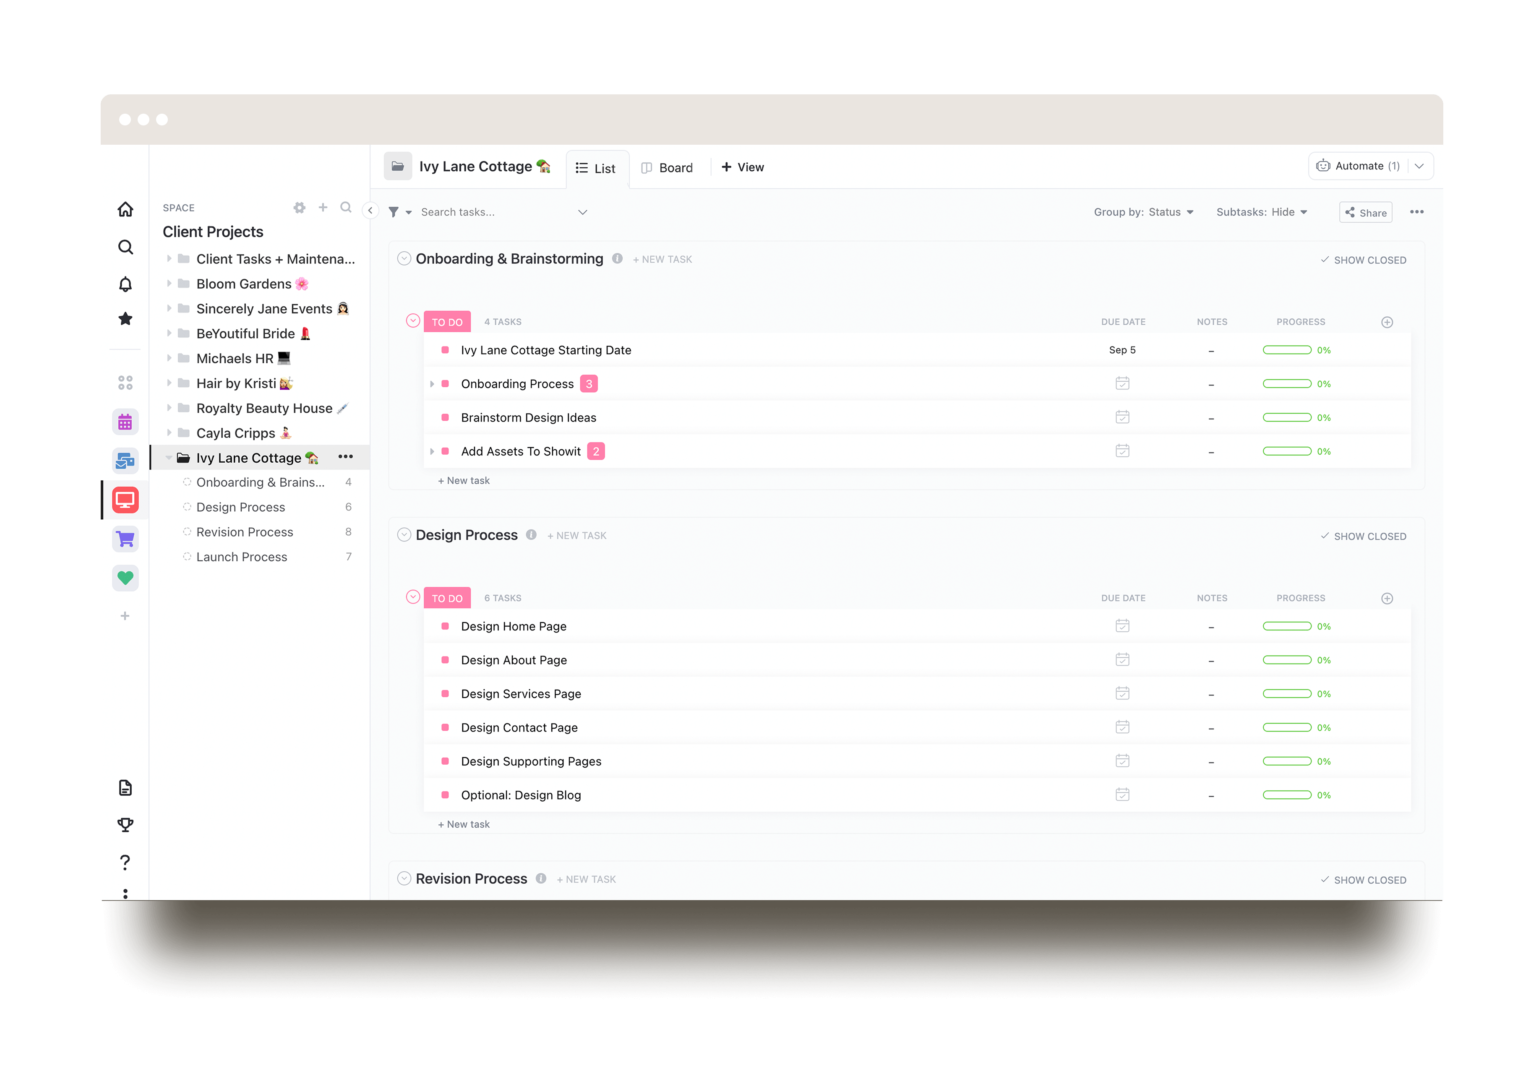
Task: Click the Share button
Action: coord(1365,212)
